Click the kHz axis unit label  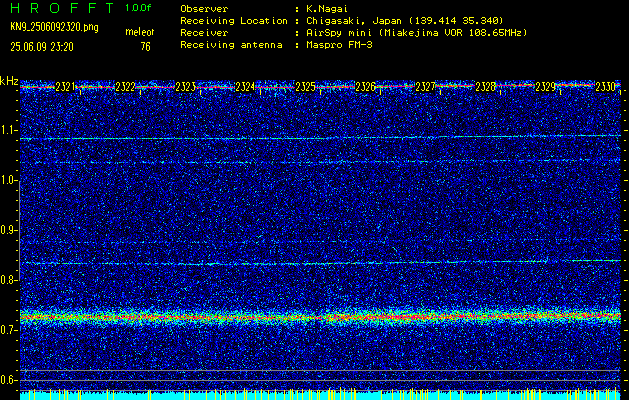(9, 81)
